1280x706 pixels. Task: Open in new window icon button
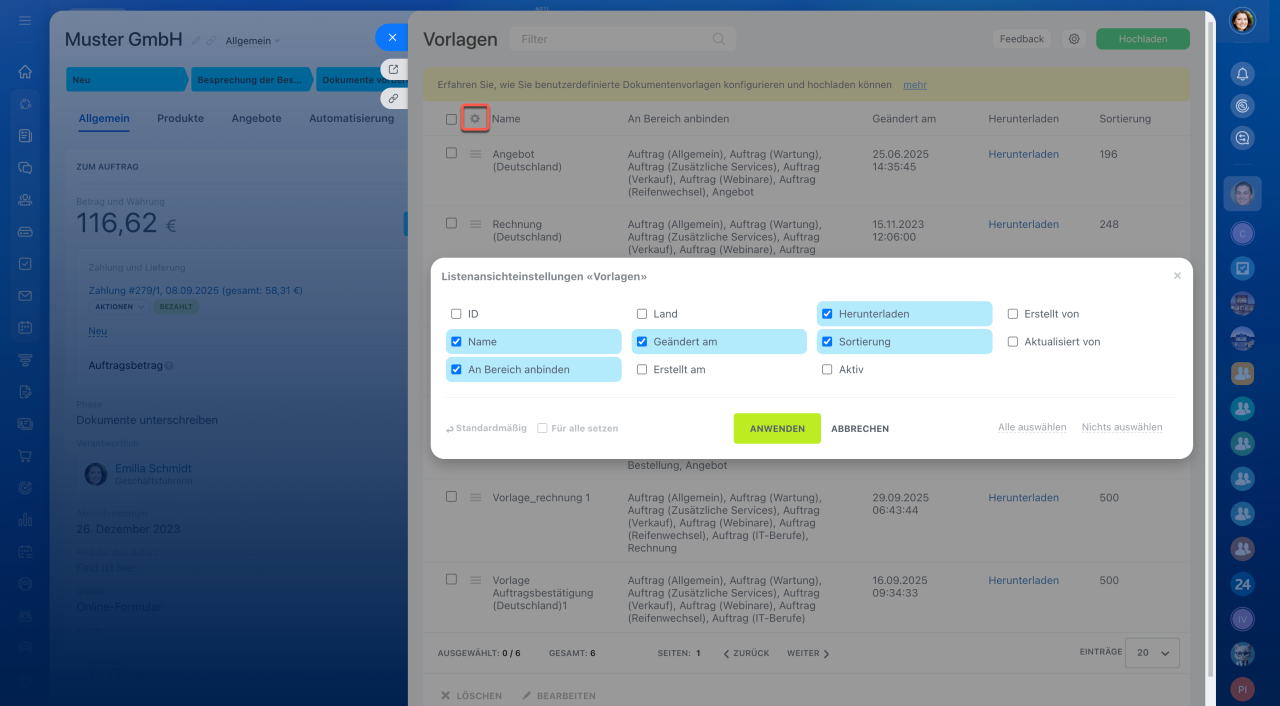(393, 69)
